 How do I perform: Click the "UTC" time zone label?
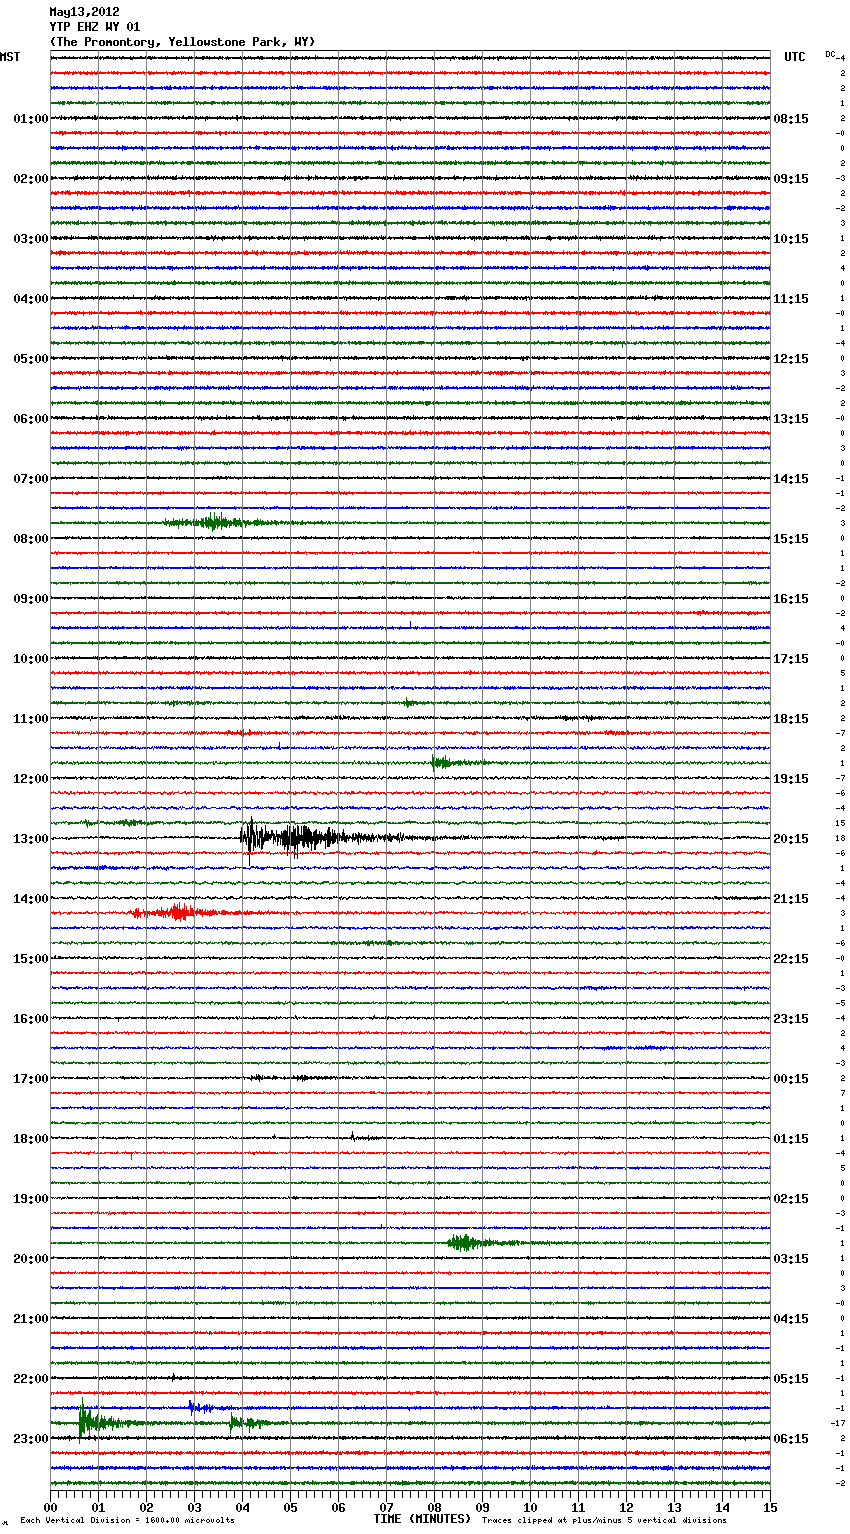click(795, 57)
